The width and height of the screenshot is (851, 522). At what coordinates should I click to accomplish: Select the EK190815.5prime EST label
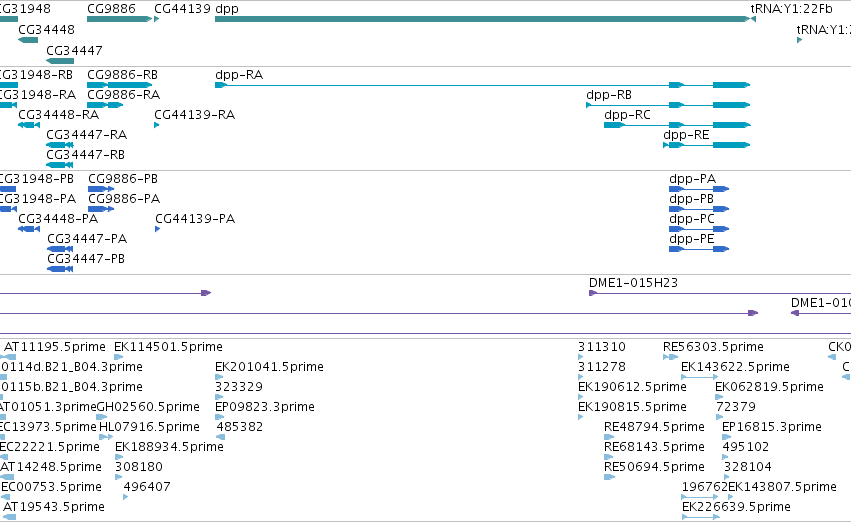click(632, 407)
